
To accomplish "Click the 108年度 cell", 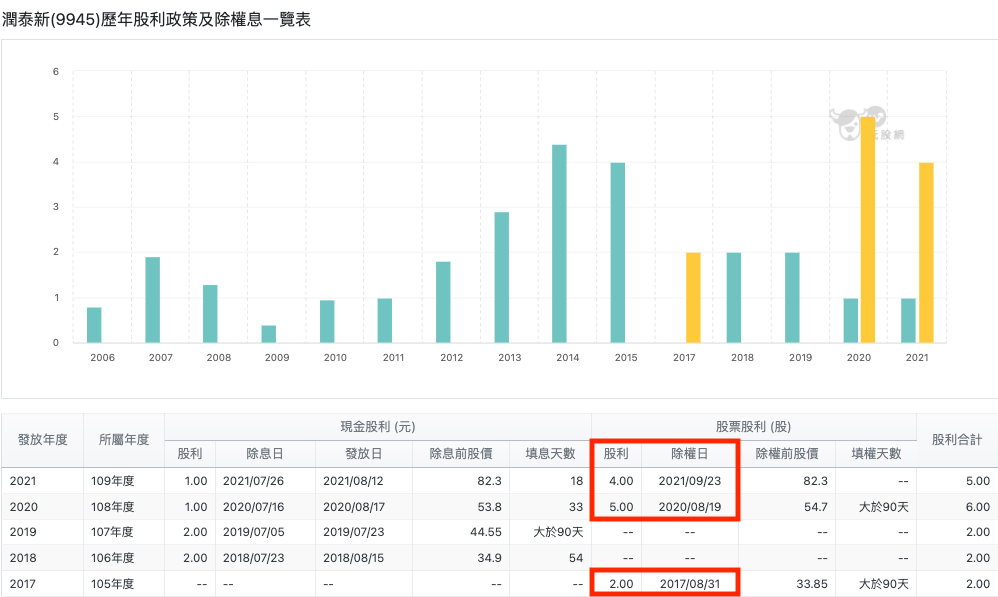I will coord(123,507).
